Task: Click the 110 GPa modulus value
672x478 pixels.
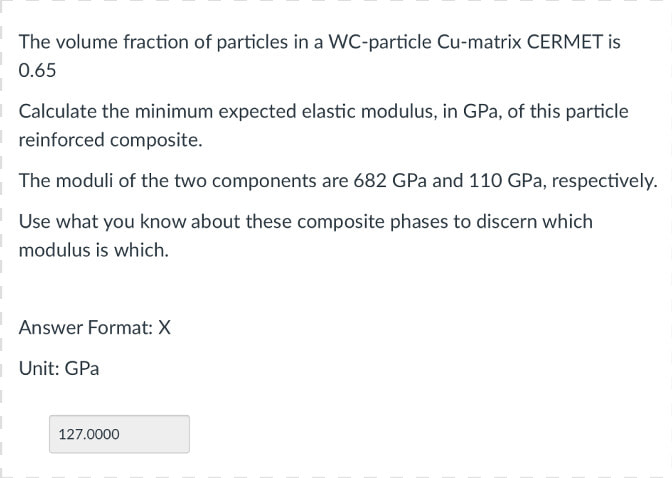Action: click(506, 180)
